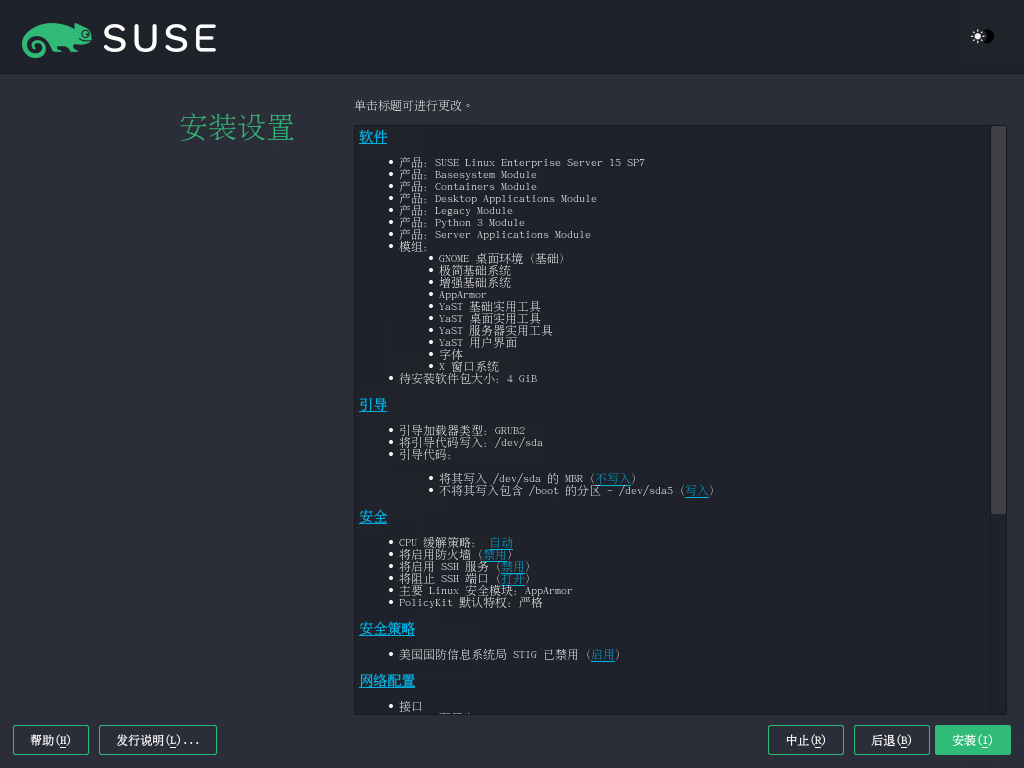Image resolution: width=1024 pixels, height=768 pixels.
Task: Click 禁用 link on the SSH service line
Action: (x=513, y=567)
